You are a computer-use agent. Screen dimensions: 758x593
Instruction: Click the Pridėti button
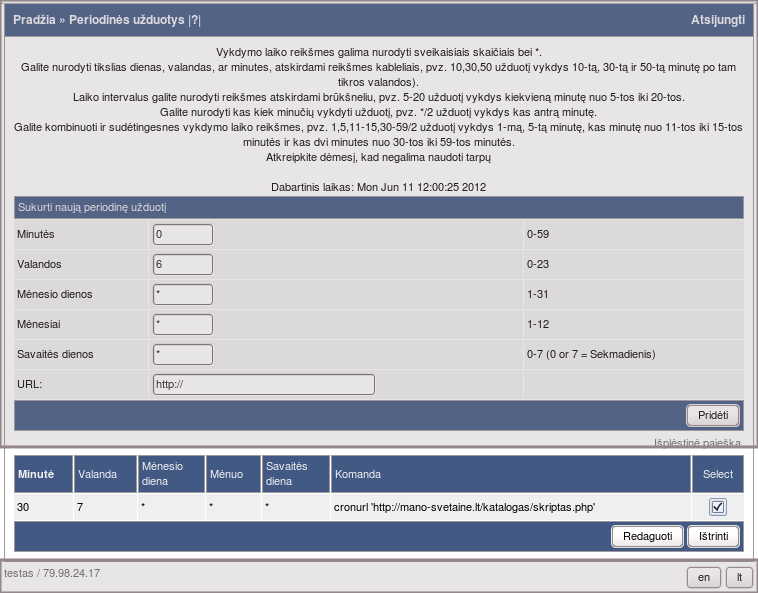(713, 415)
